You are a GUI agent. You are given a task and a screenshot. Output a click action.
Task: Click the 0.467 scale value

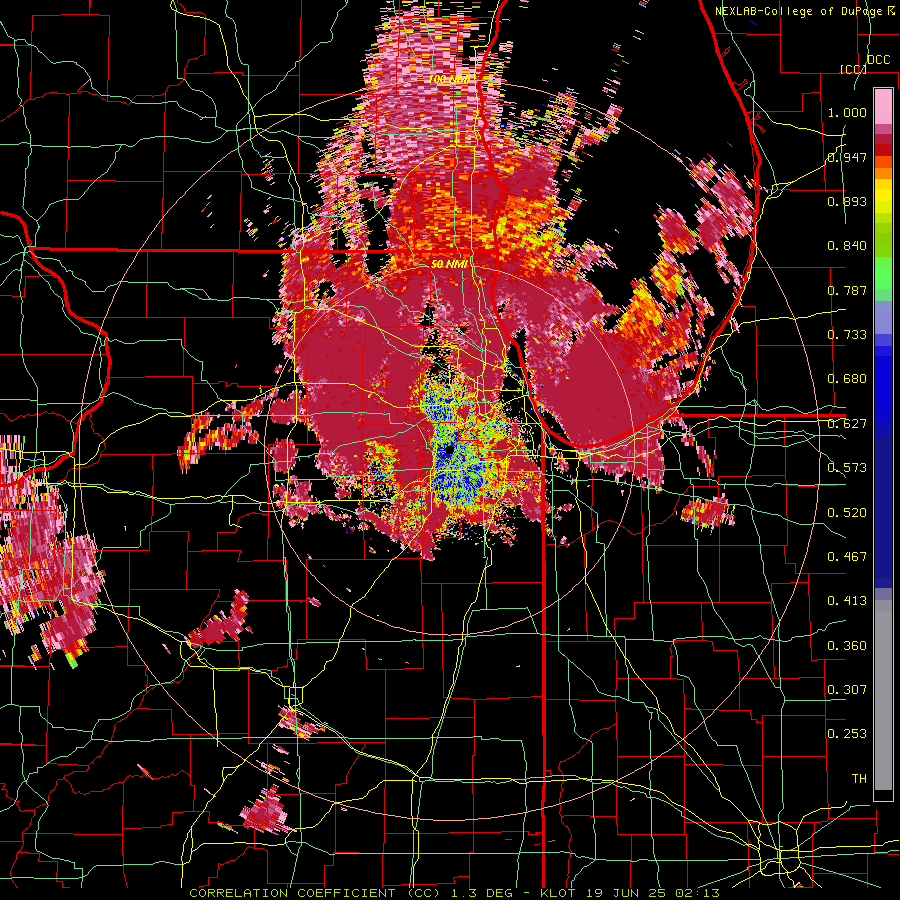847,557
